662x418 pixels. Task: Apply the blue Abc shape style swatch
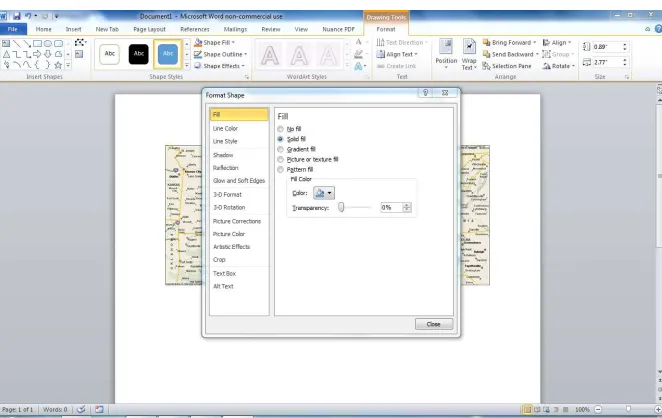[168, 54]
